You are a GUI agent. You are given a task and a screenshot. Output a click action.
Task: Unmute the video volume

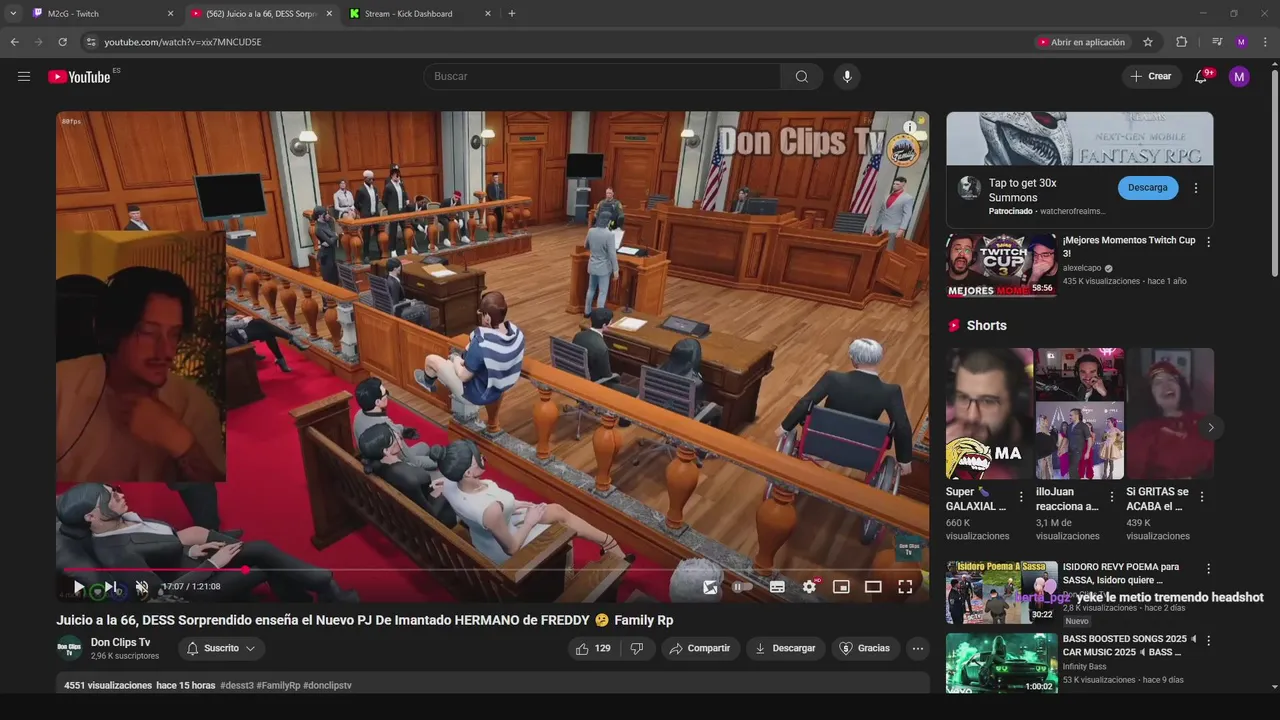point(142,587)
